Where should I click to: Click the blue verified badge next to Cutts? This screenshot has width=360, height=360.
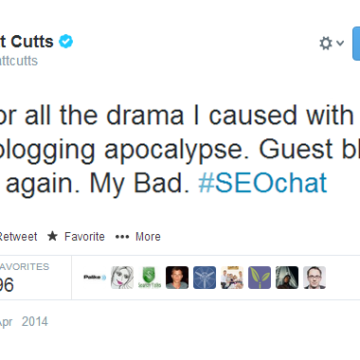click(66, 42)
